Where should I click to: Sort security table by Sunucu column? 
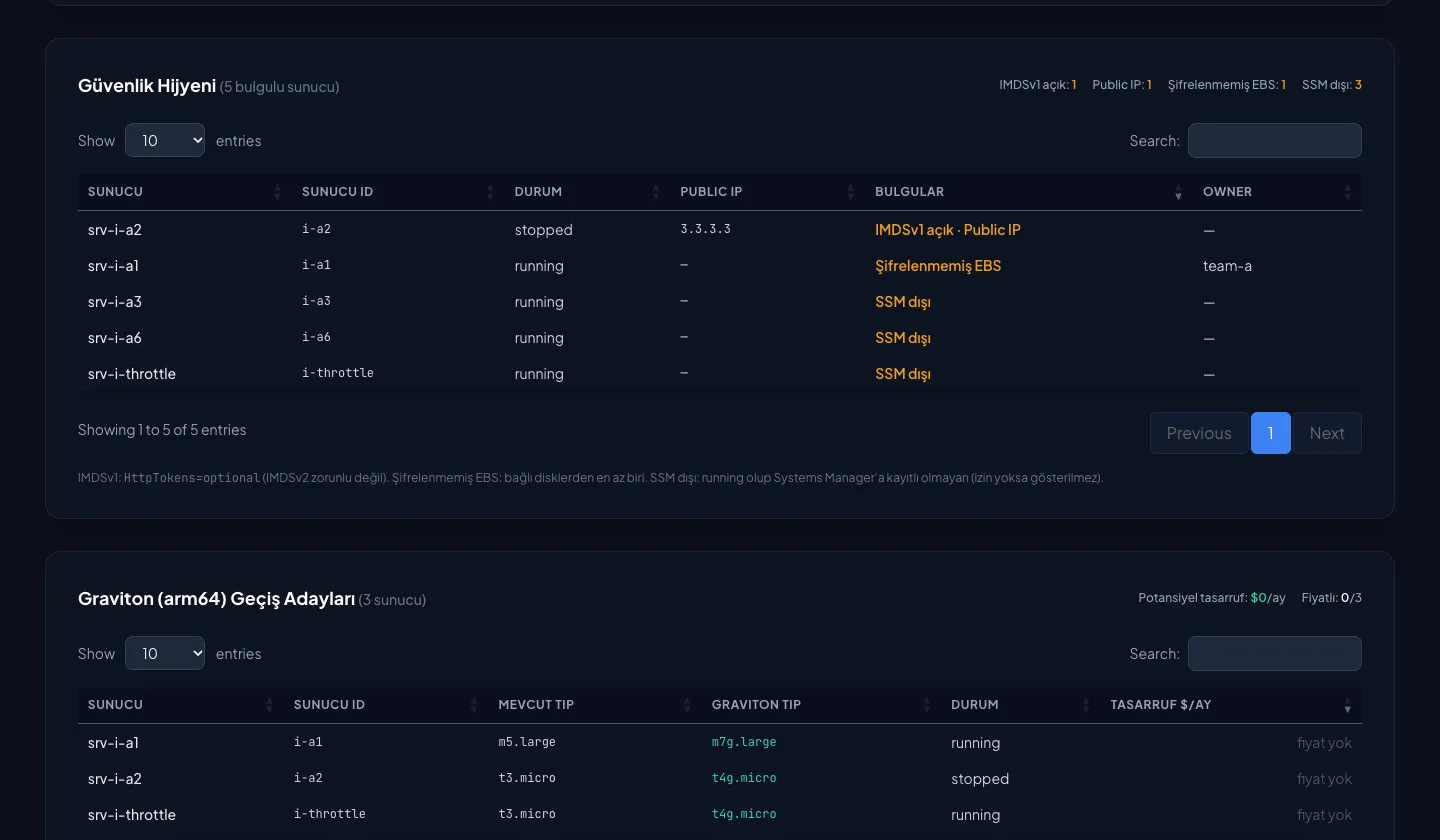pos(185,192)
